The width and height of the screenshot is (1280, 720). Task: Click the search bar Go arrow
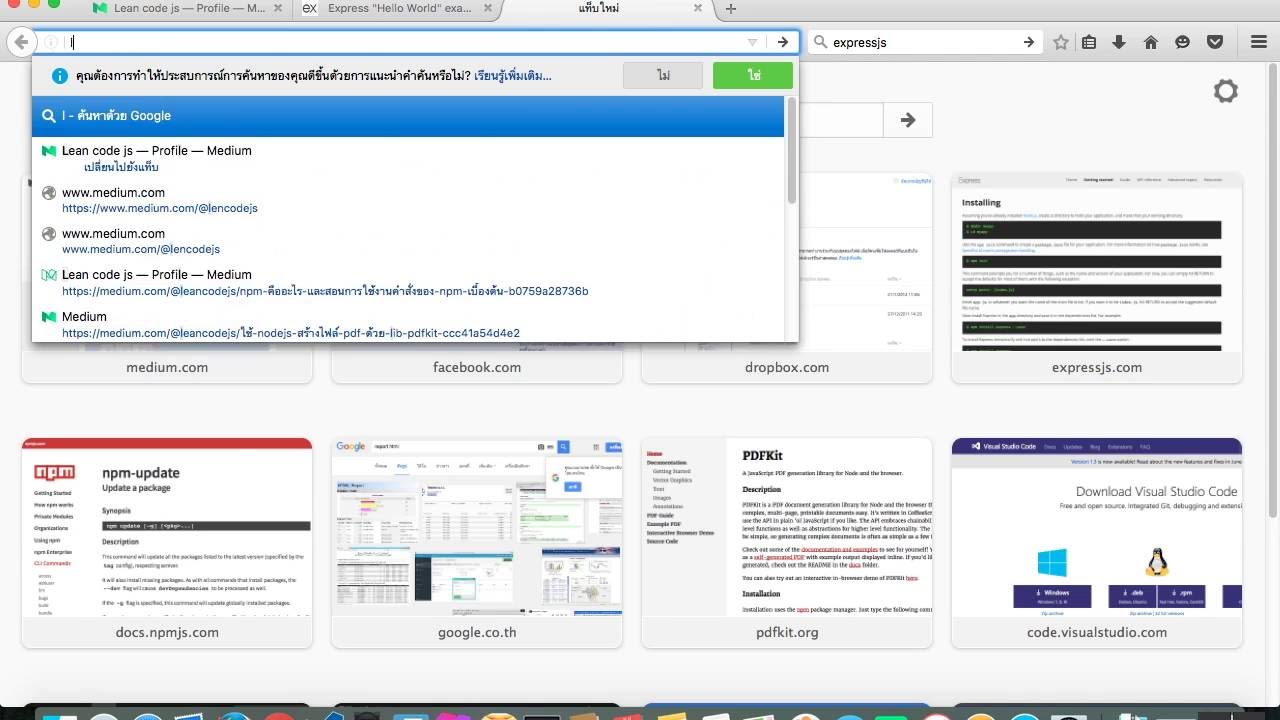(x=1028, y=42)
